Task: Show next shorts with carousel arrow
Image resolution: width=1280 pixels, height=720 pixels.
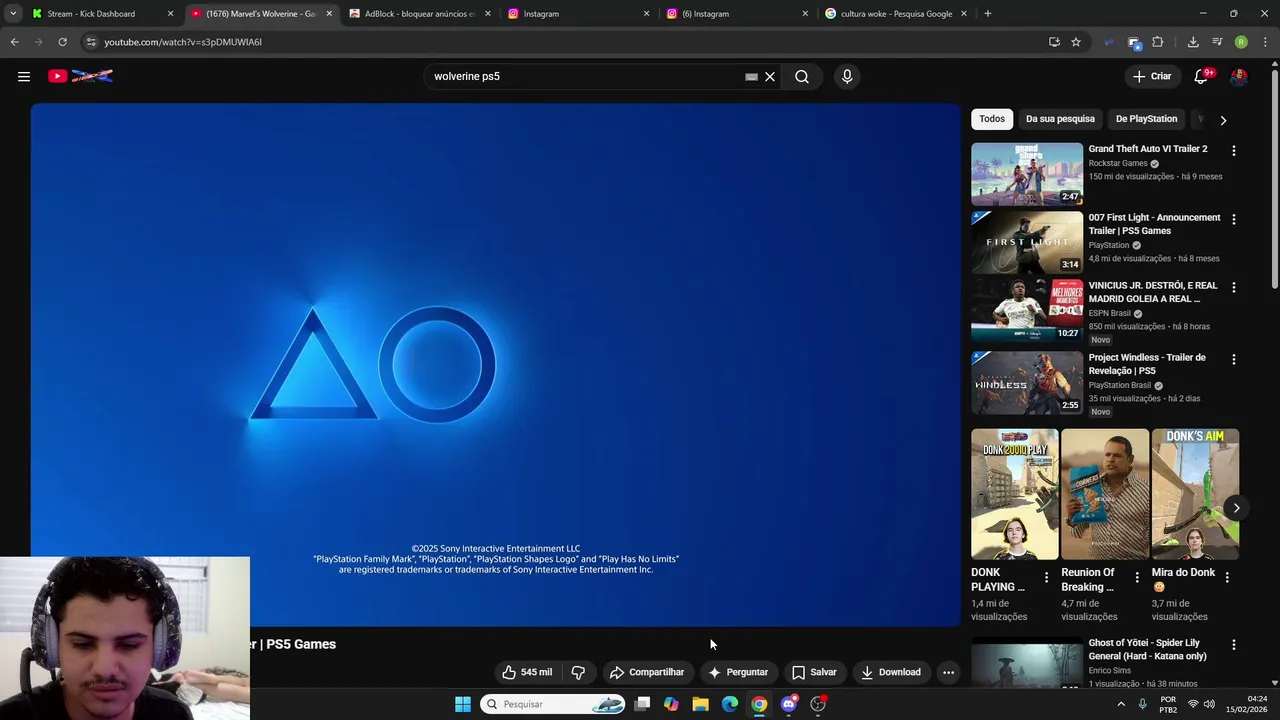Action: coord(1236,508)
